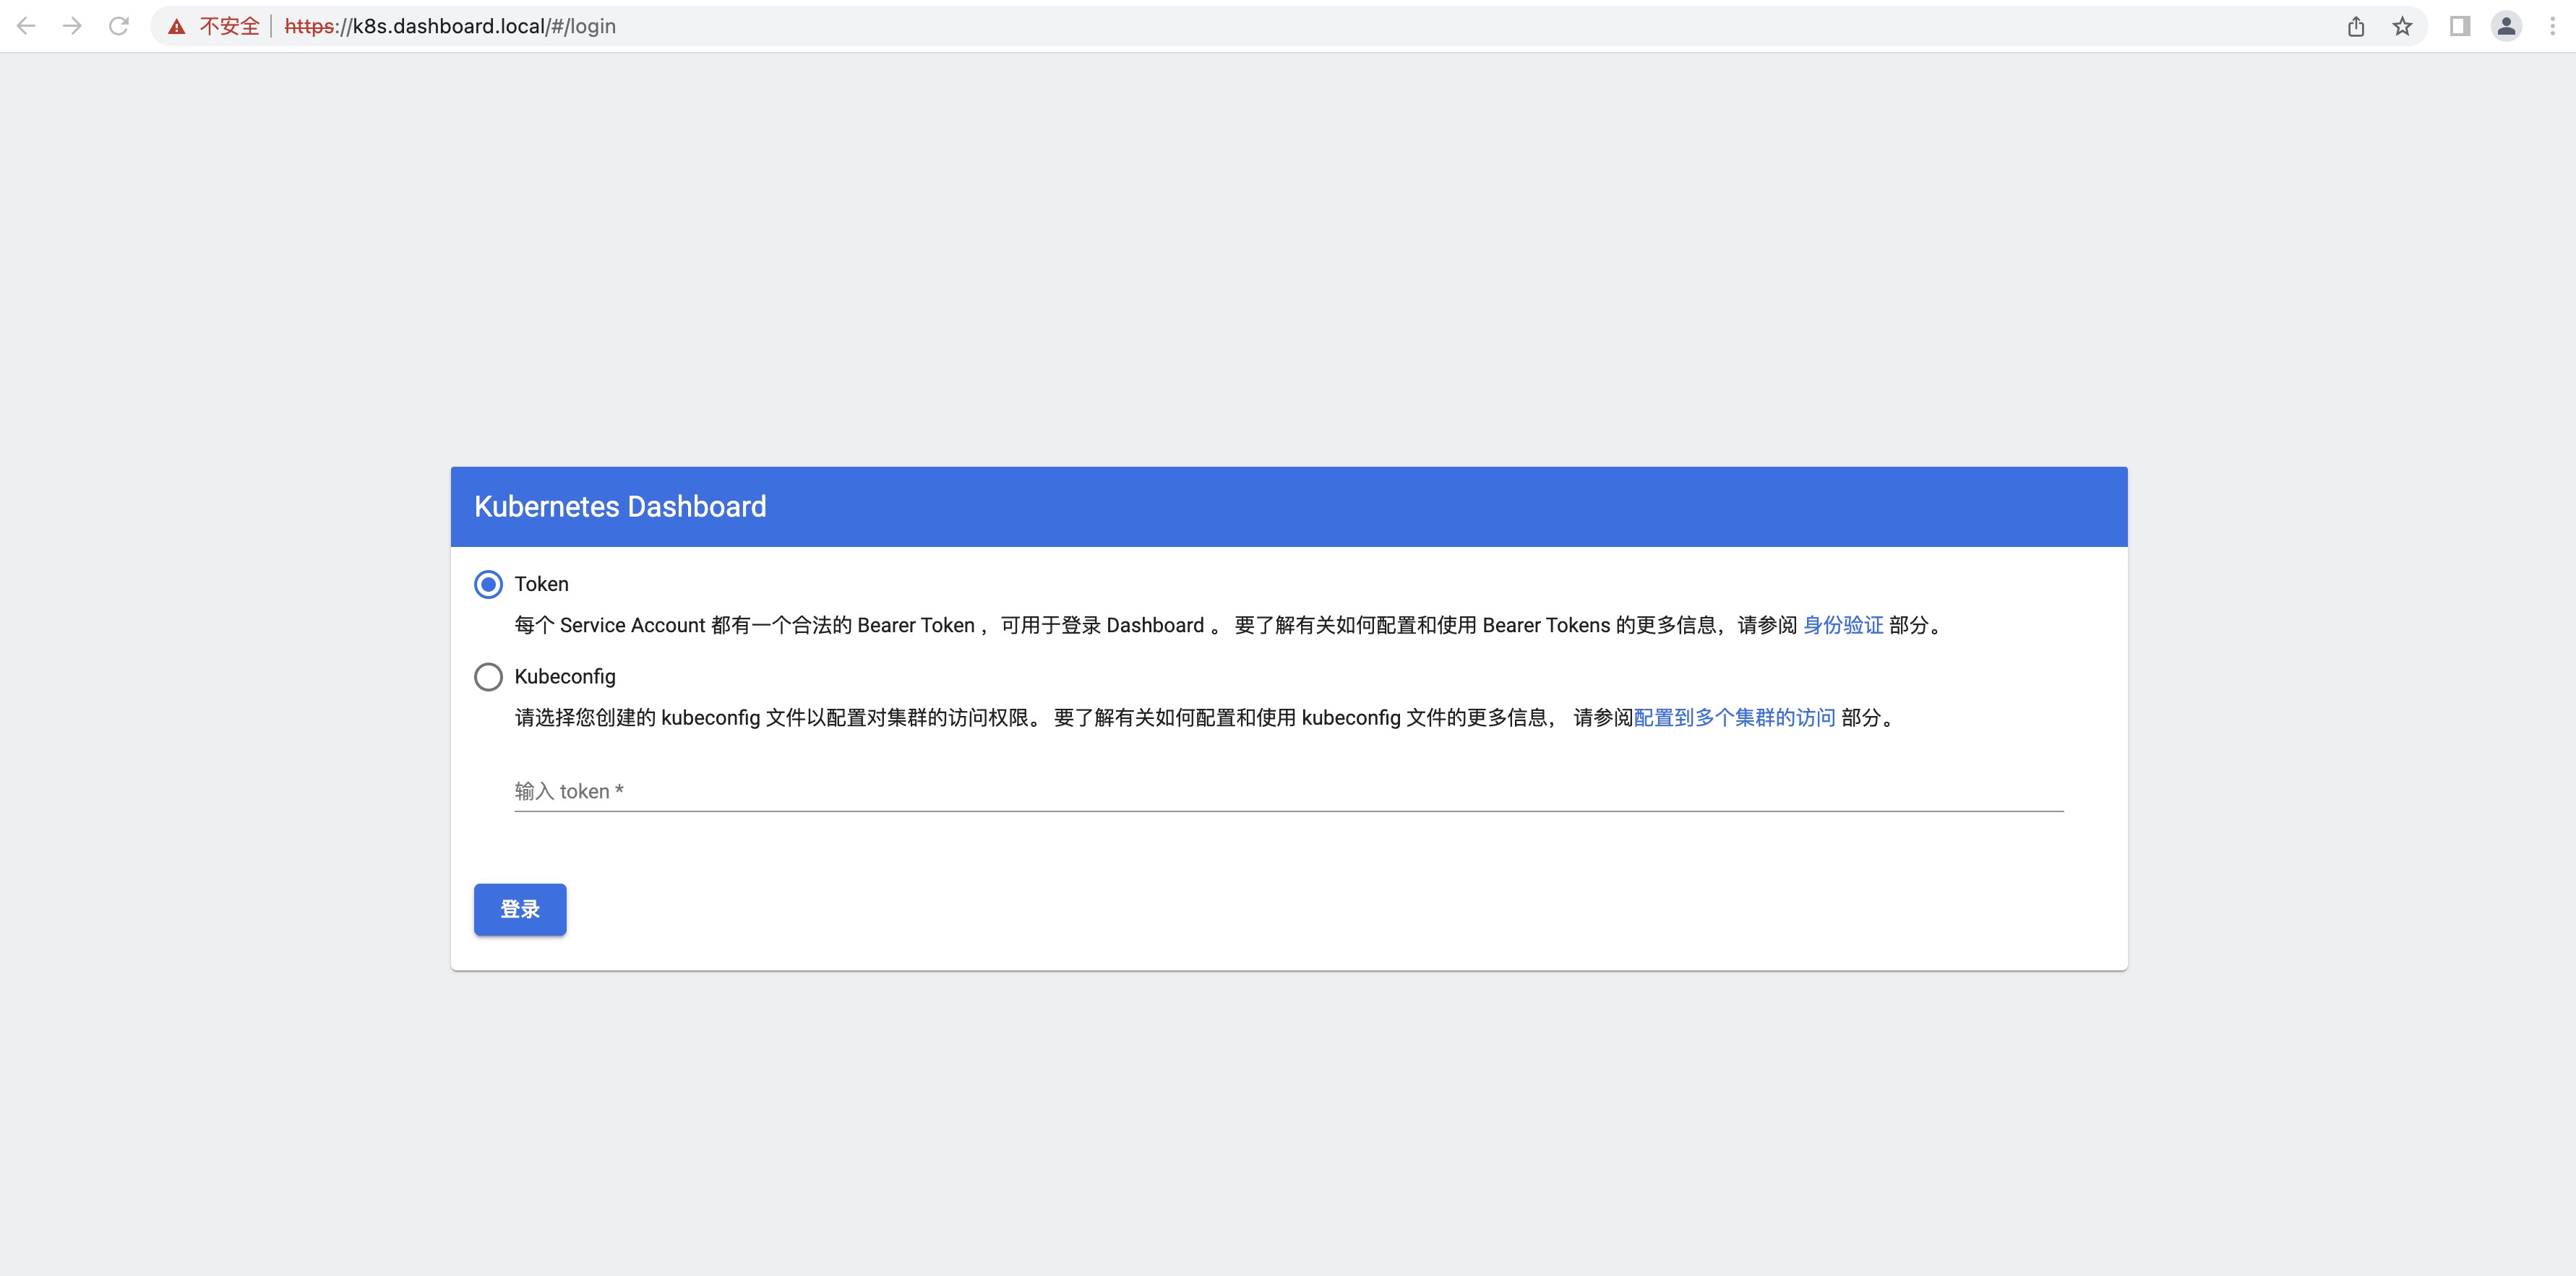Click the 不安全 security label
The width and height of the screenshot is (2576, 1276).
[229, 26]
